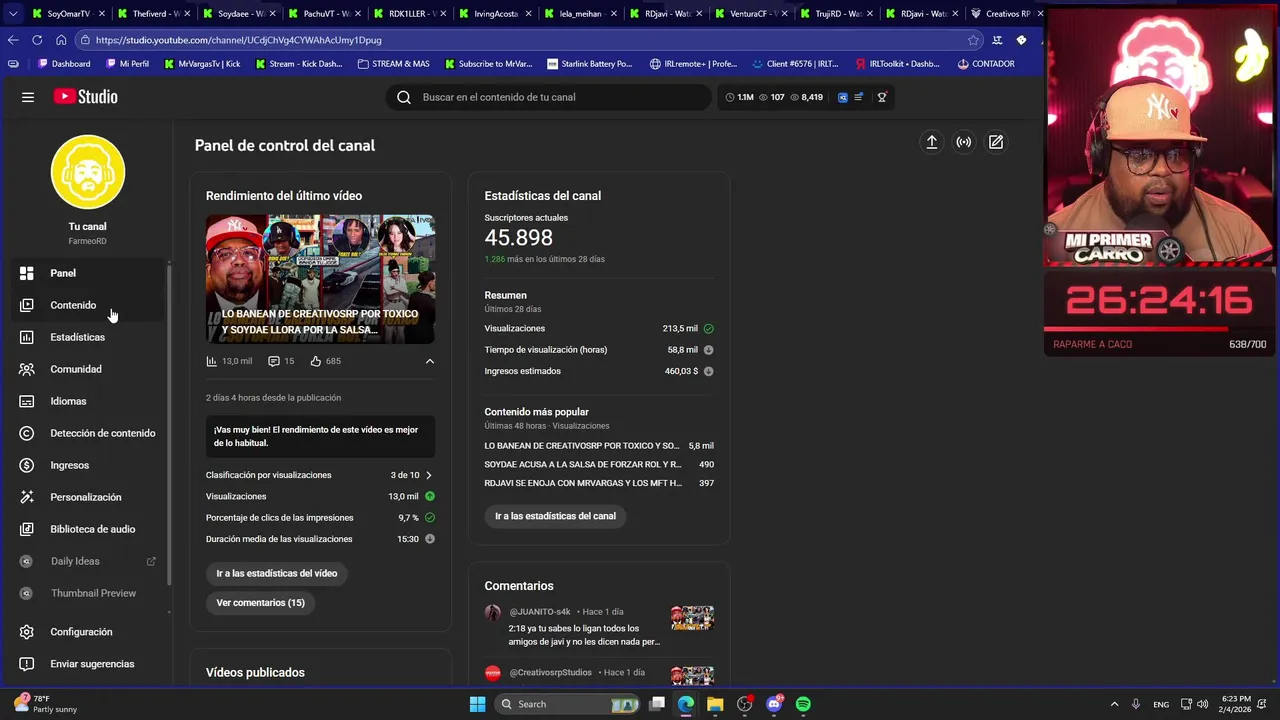Open Biblioteca de audio in sidebar

click(88, 529)
